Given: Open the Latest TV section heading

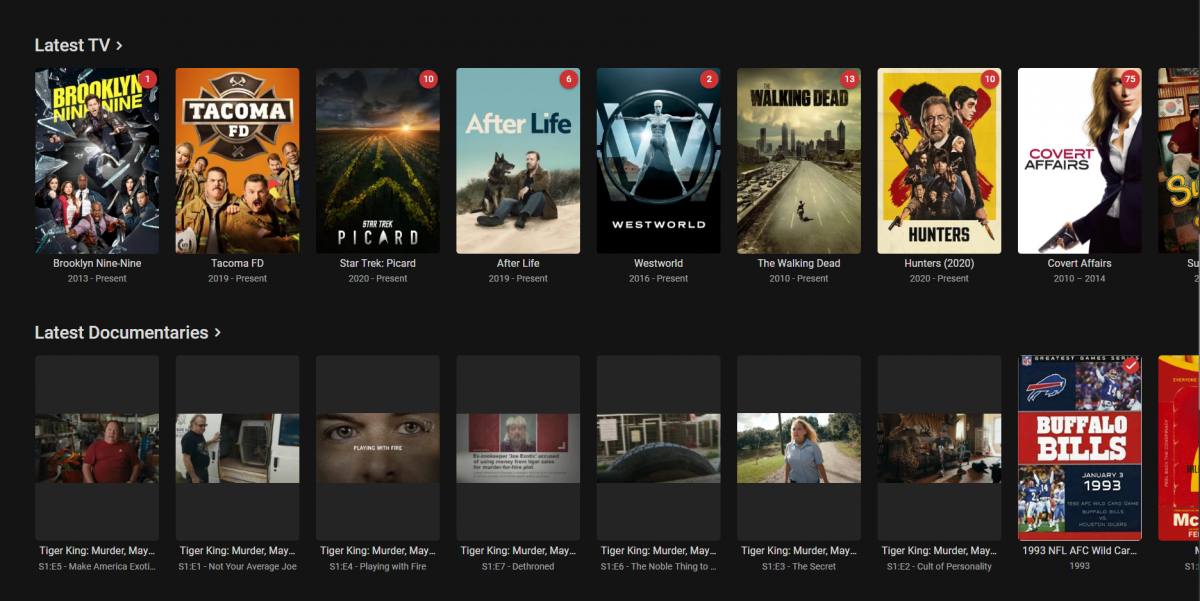Looking at the screenshot, I should pyautogui.click(x=72, y=45).
